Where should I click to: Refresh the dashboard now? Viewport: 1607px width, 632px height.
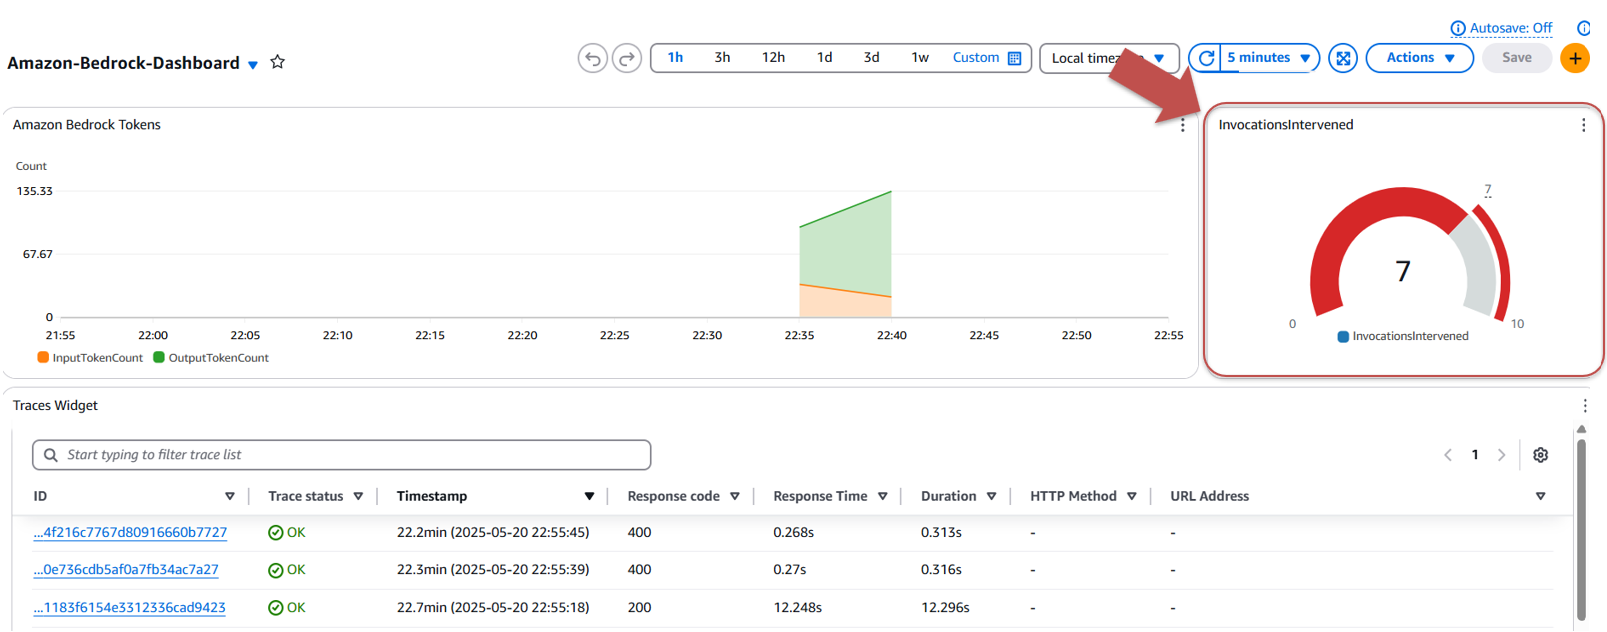(1206, 58)
